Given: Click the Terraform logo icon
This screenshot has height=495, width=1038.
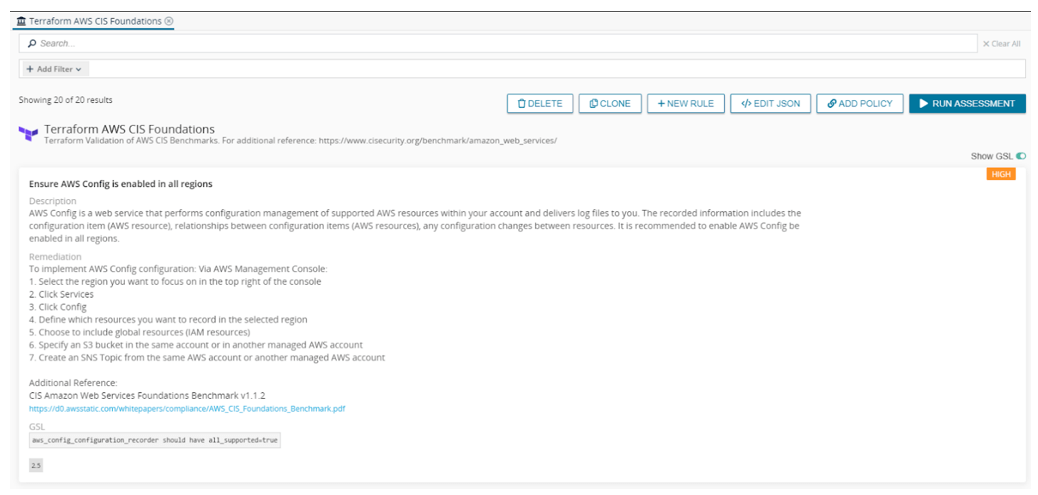Looking at the screenshot, I should [28, 134].
